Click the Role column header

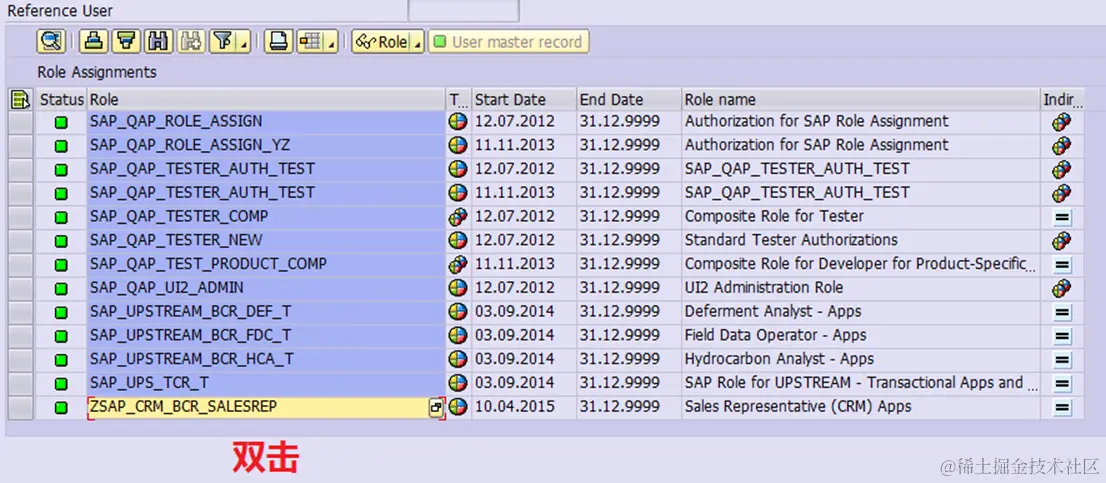point(267,99)
